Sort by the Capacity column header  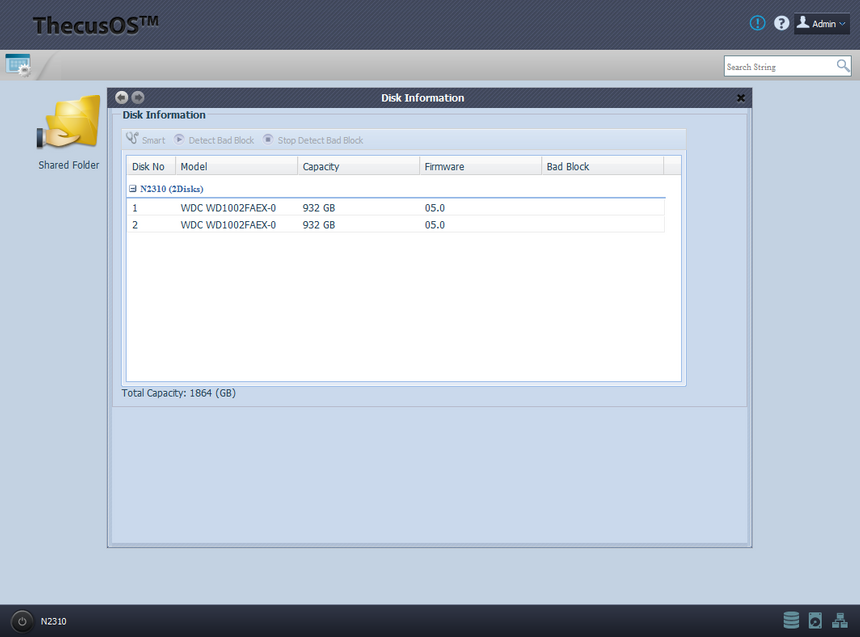tap(357, 166)
